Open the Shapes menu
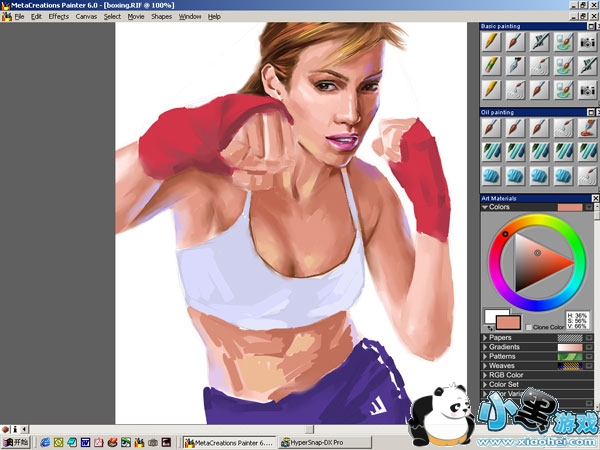 coord(161,17)
